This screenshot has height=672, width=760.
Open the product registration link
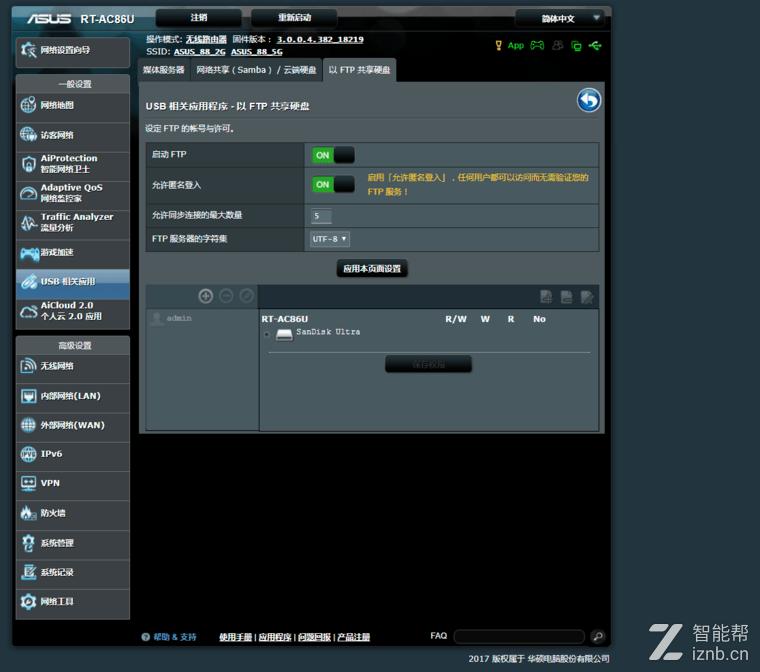[353, 637]
